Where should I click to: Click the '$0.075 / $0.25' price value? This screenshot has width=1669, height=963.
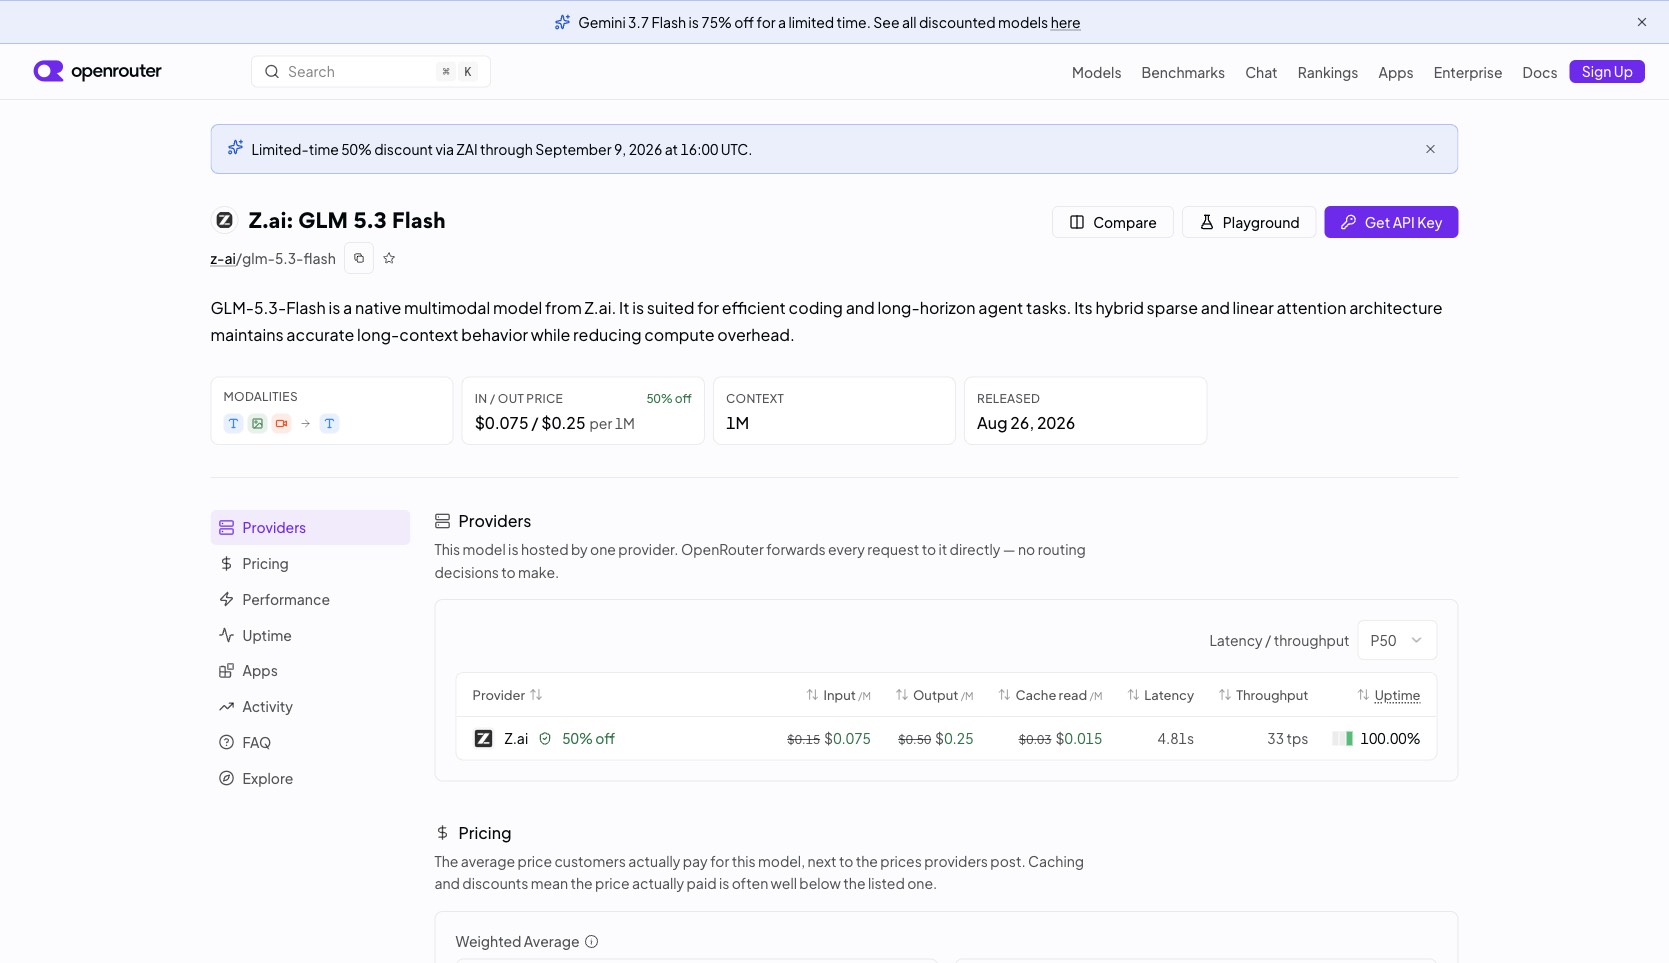tap(530, 423)
